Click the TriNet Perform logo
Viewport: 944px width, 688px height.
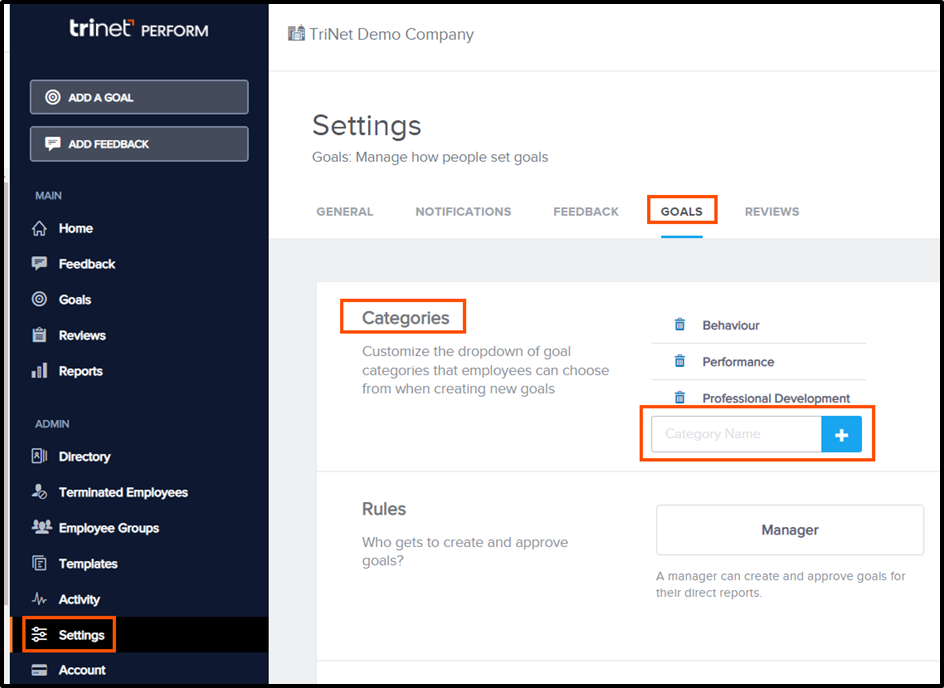139,29
